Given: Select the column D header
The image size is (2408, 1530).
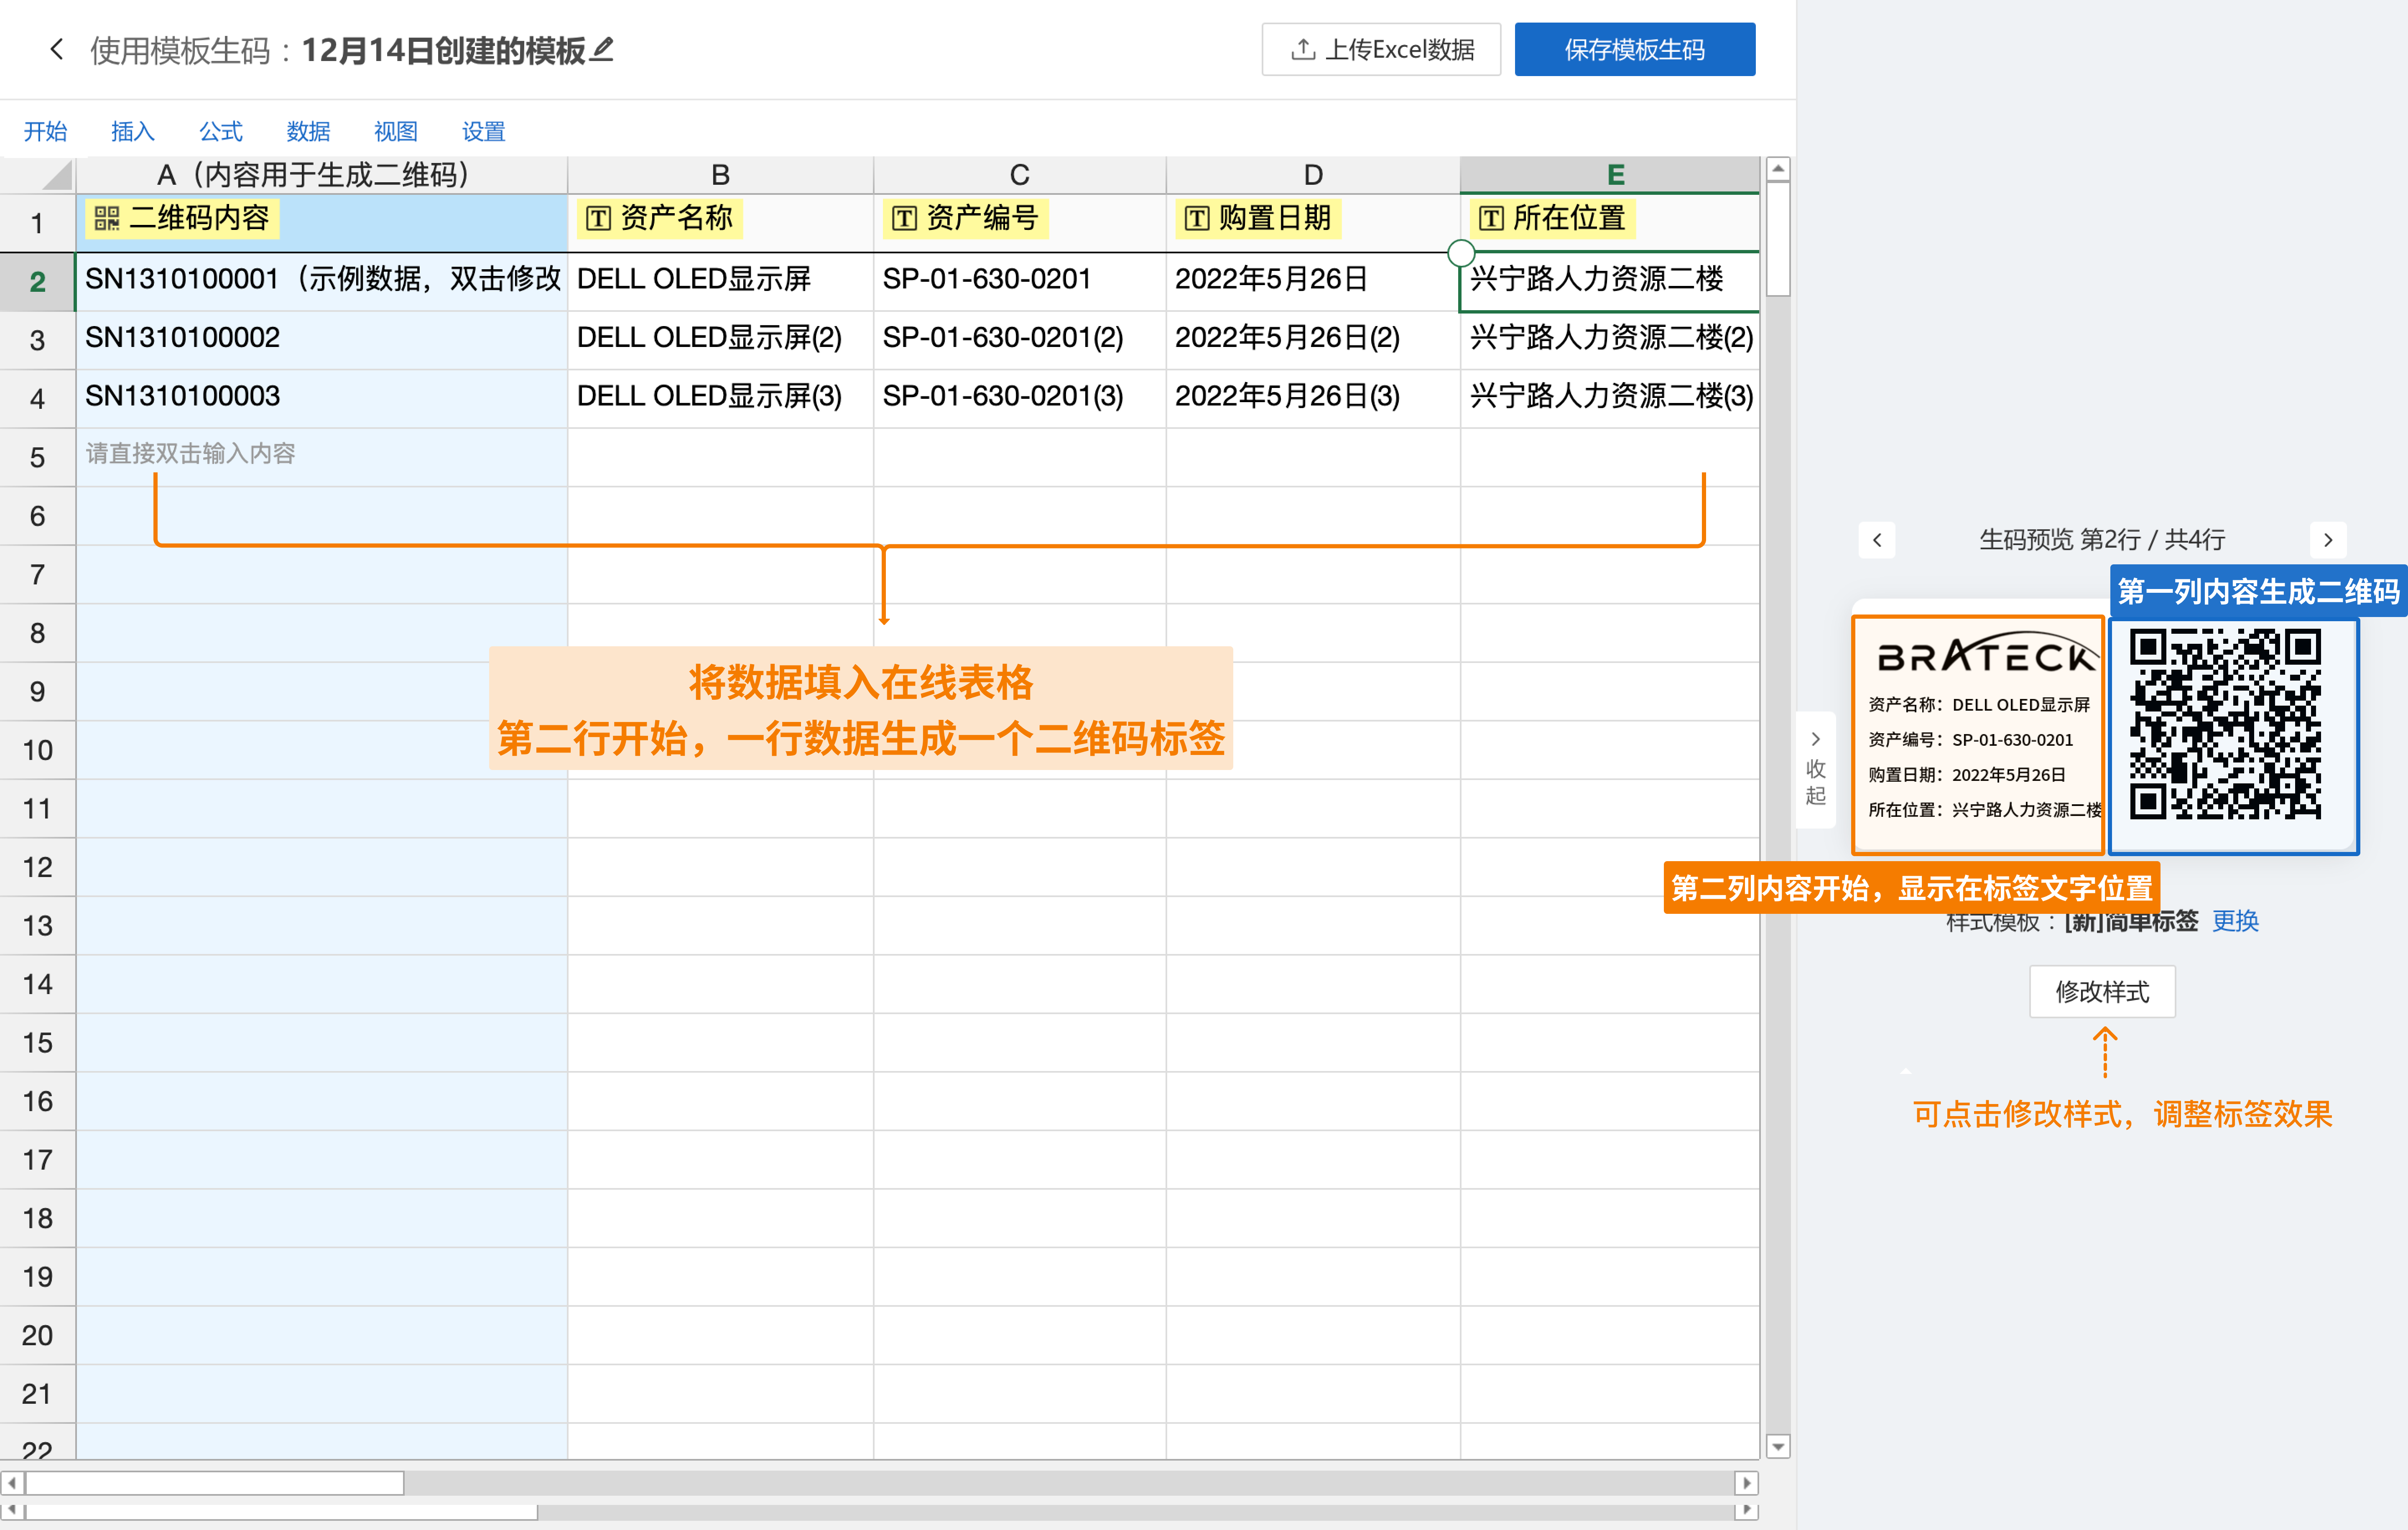Looking at the screenshot, I should click(1313, 175).
